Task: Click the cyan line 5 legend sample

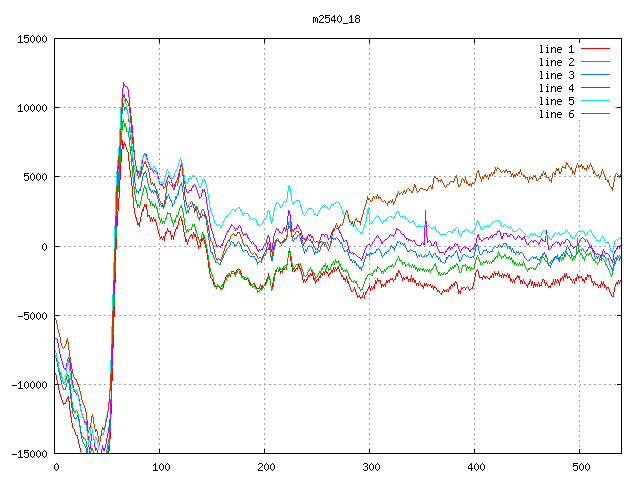Action: tap(595, 101)
